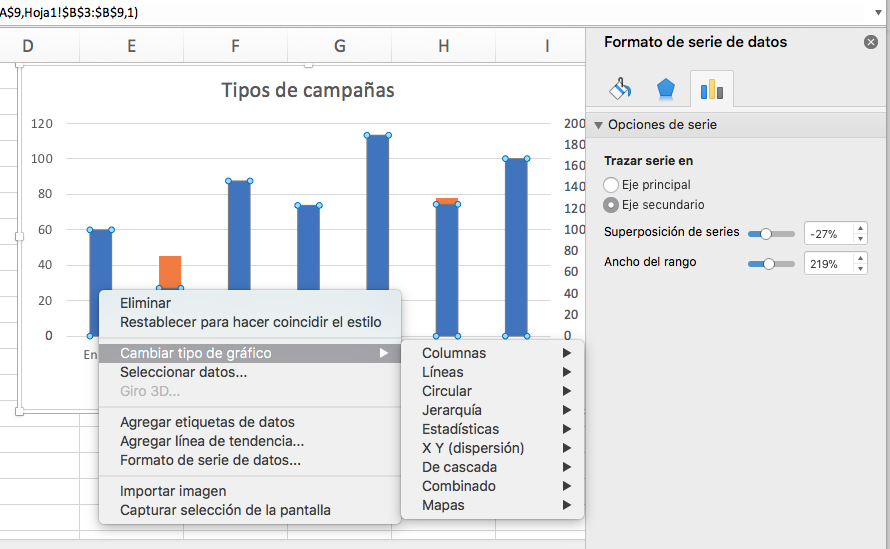Select column H header

click(x=444, y=46)
